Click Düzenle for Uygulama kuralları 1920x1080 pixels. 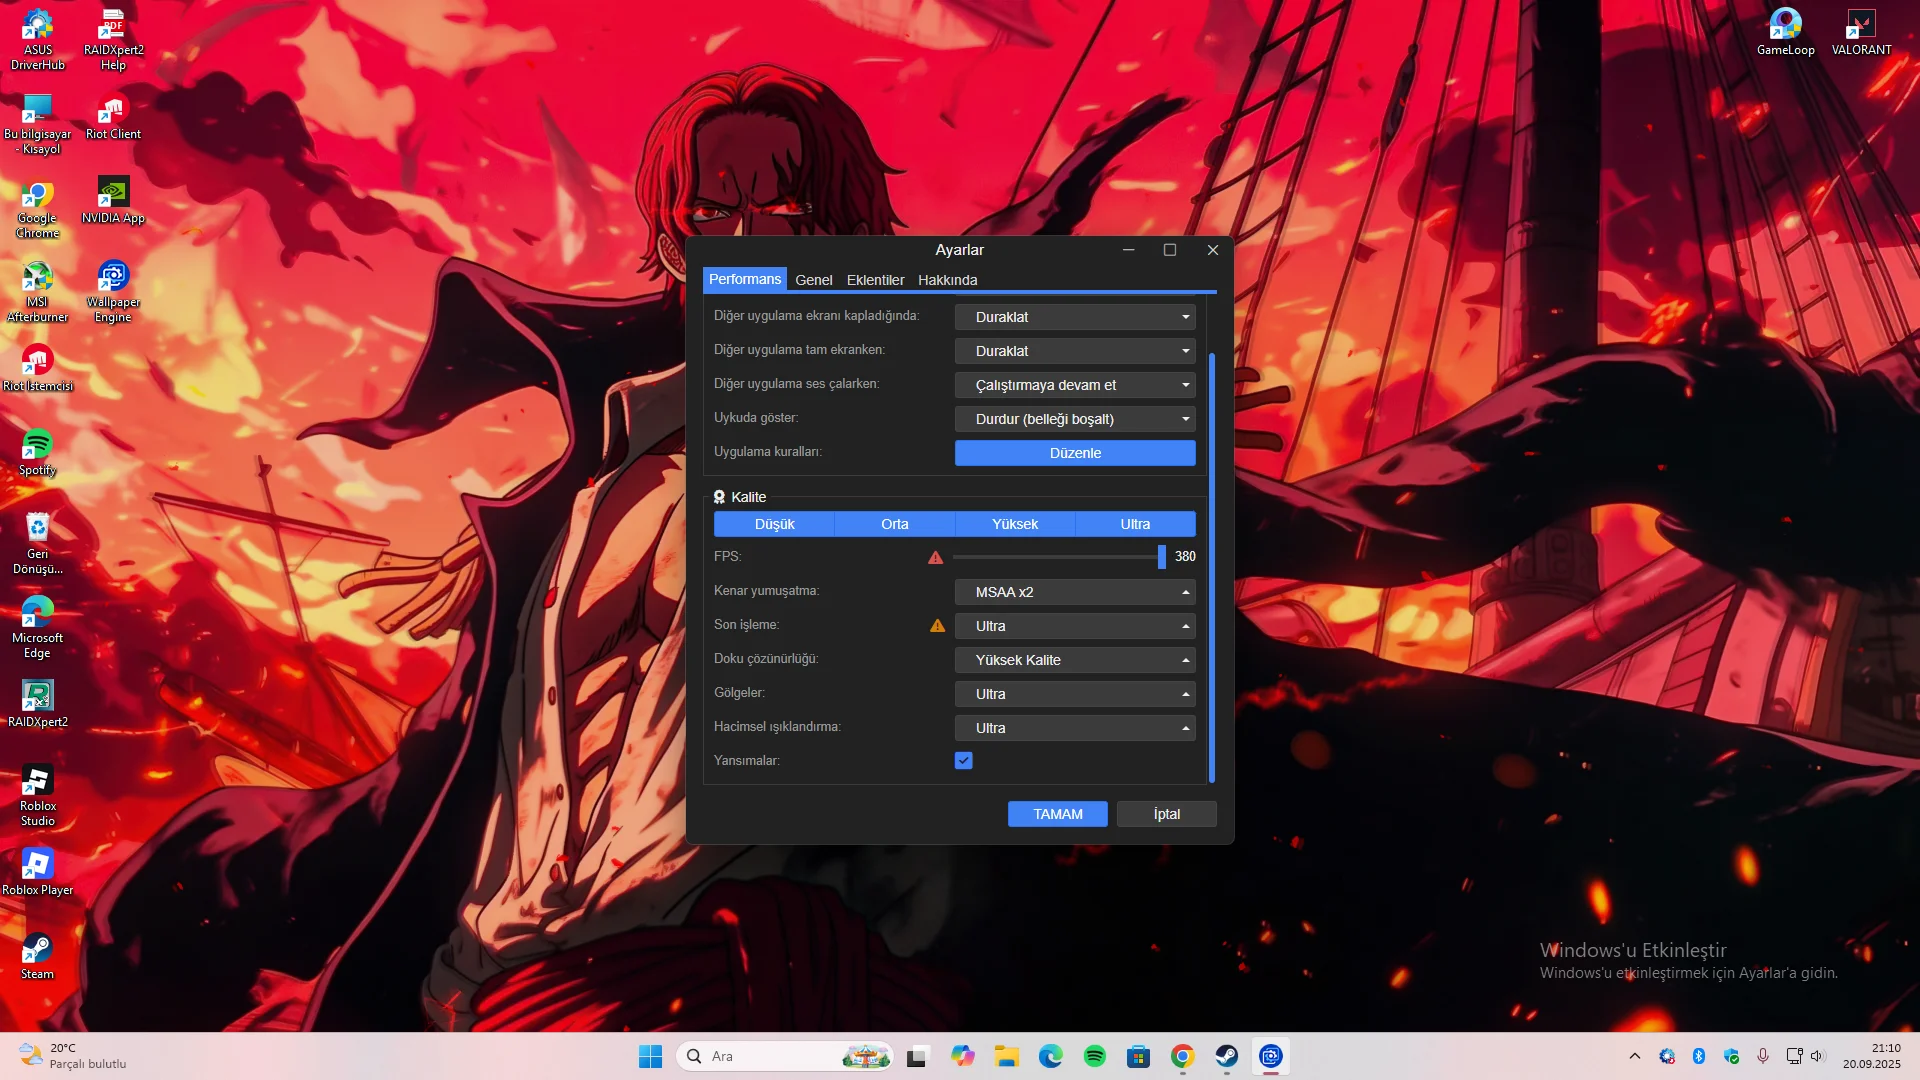(1075, 453)
